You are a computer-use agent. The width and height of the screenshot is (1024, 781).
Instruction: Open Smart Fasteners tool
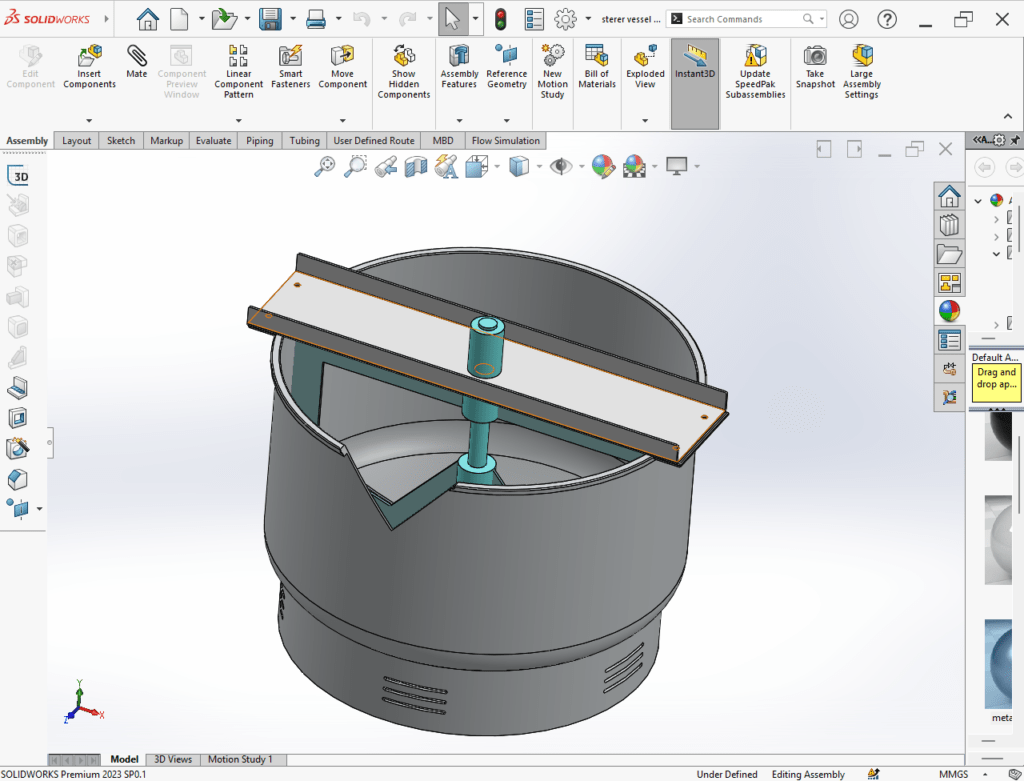click(x=290, y=67)
